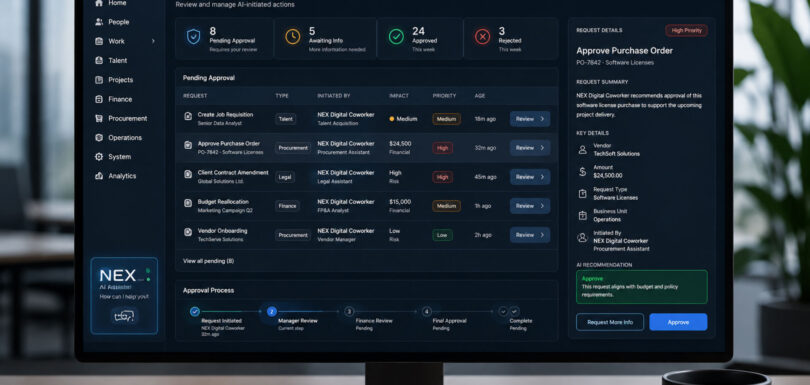
Task: Review the Create Job Requisition request
Action: tap(530, 119)
